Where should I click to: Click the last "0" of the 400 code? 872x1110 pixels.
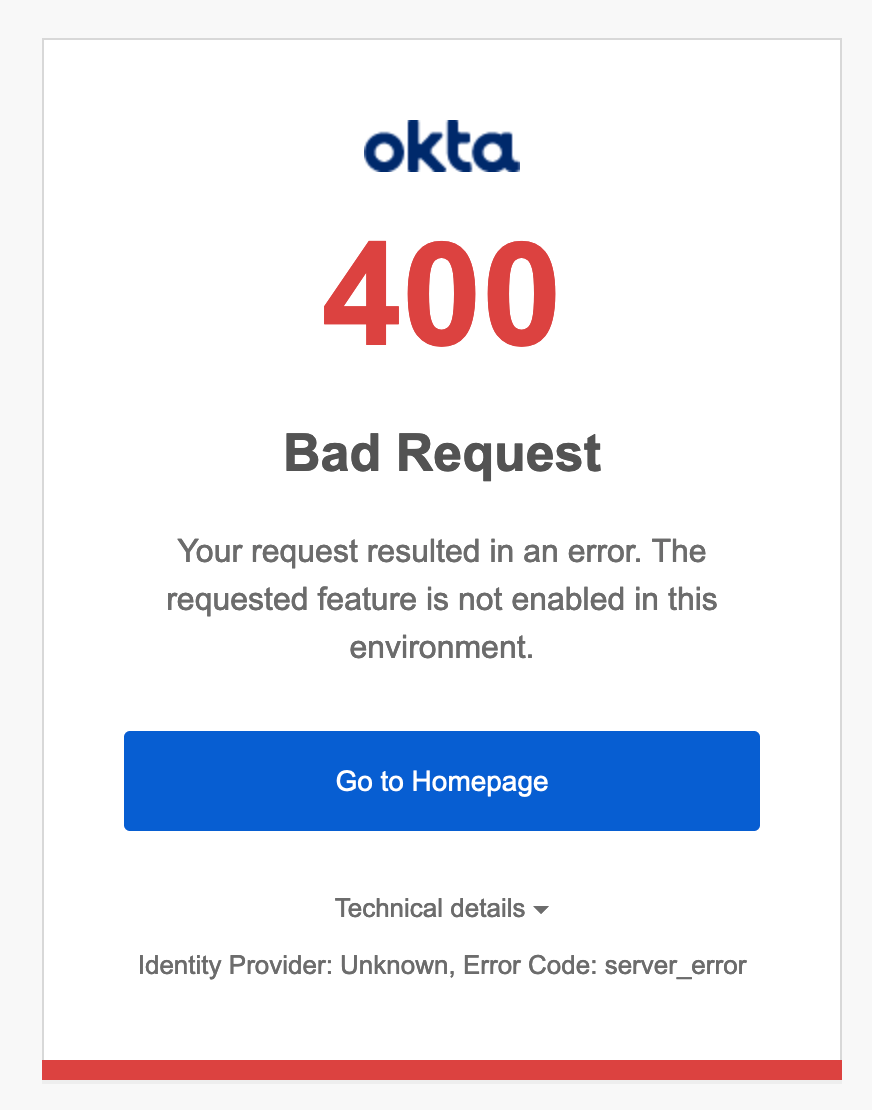coord(517,293)
